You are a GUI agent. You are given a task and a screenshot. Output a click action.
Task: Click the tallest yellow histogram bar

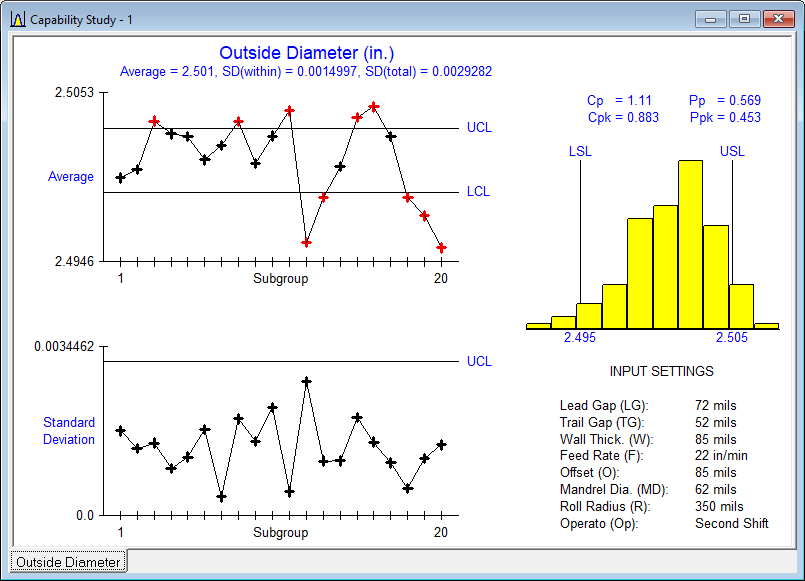tap(691, 244)
